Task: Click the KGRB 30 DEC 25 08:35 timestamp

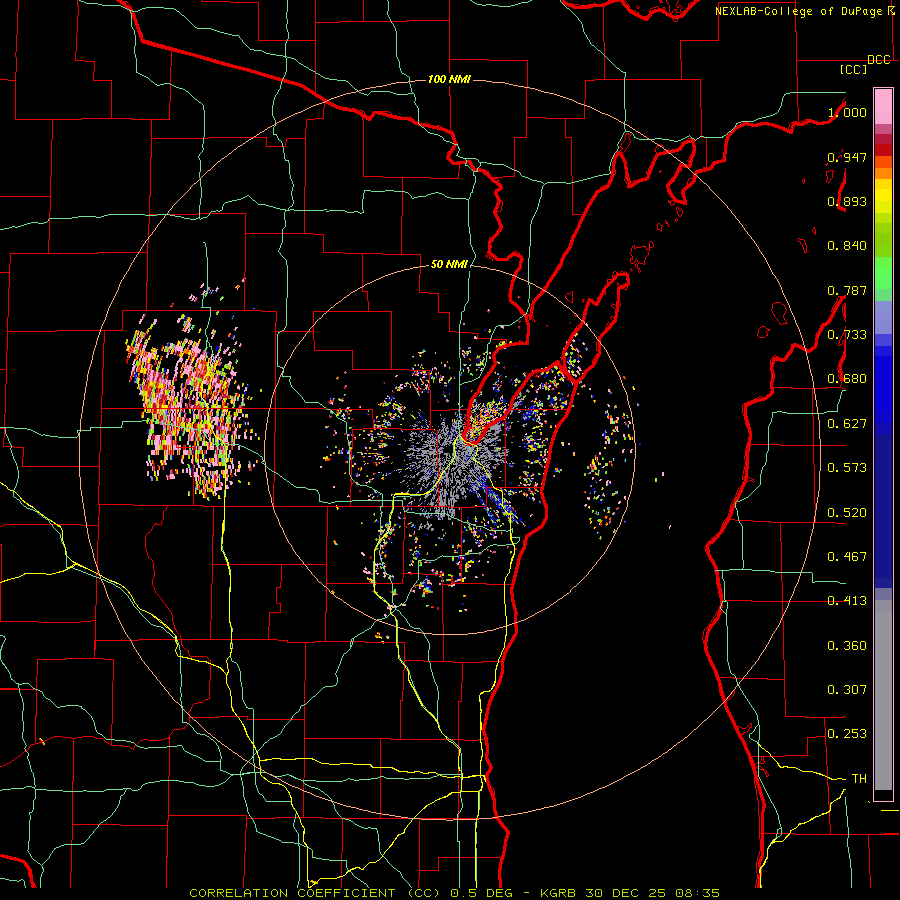Action: pyautogui.click(x=630, y=893)
